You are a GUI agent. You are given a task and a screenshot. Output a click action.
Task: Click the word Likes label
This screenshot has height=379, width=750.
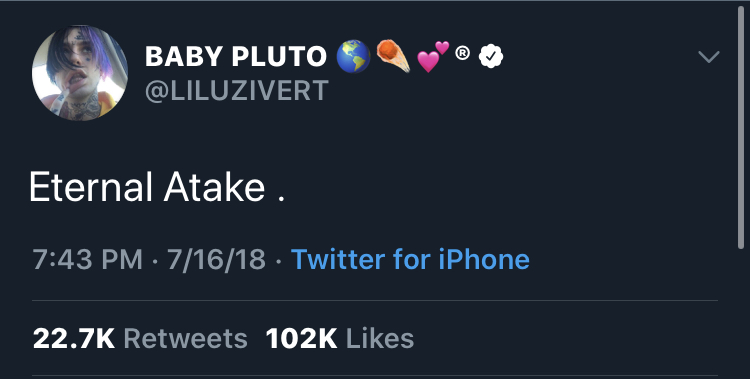(x=380, y=338)
